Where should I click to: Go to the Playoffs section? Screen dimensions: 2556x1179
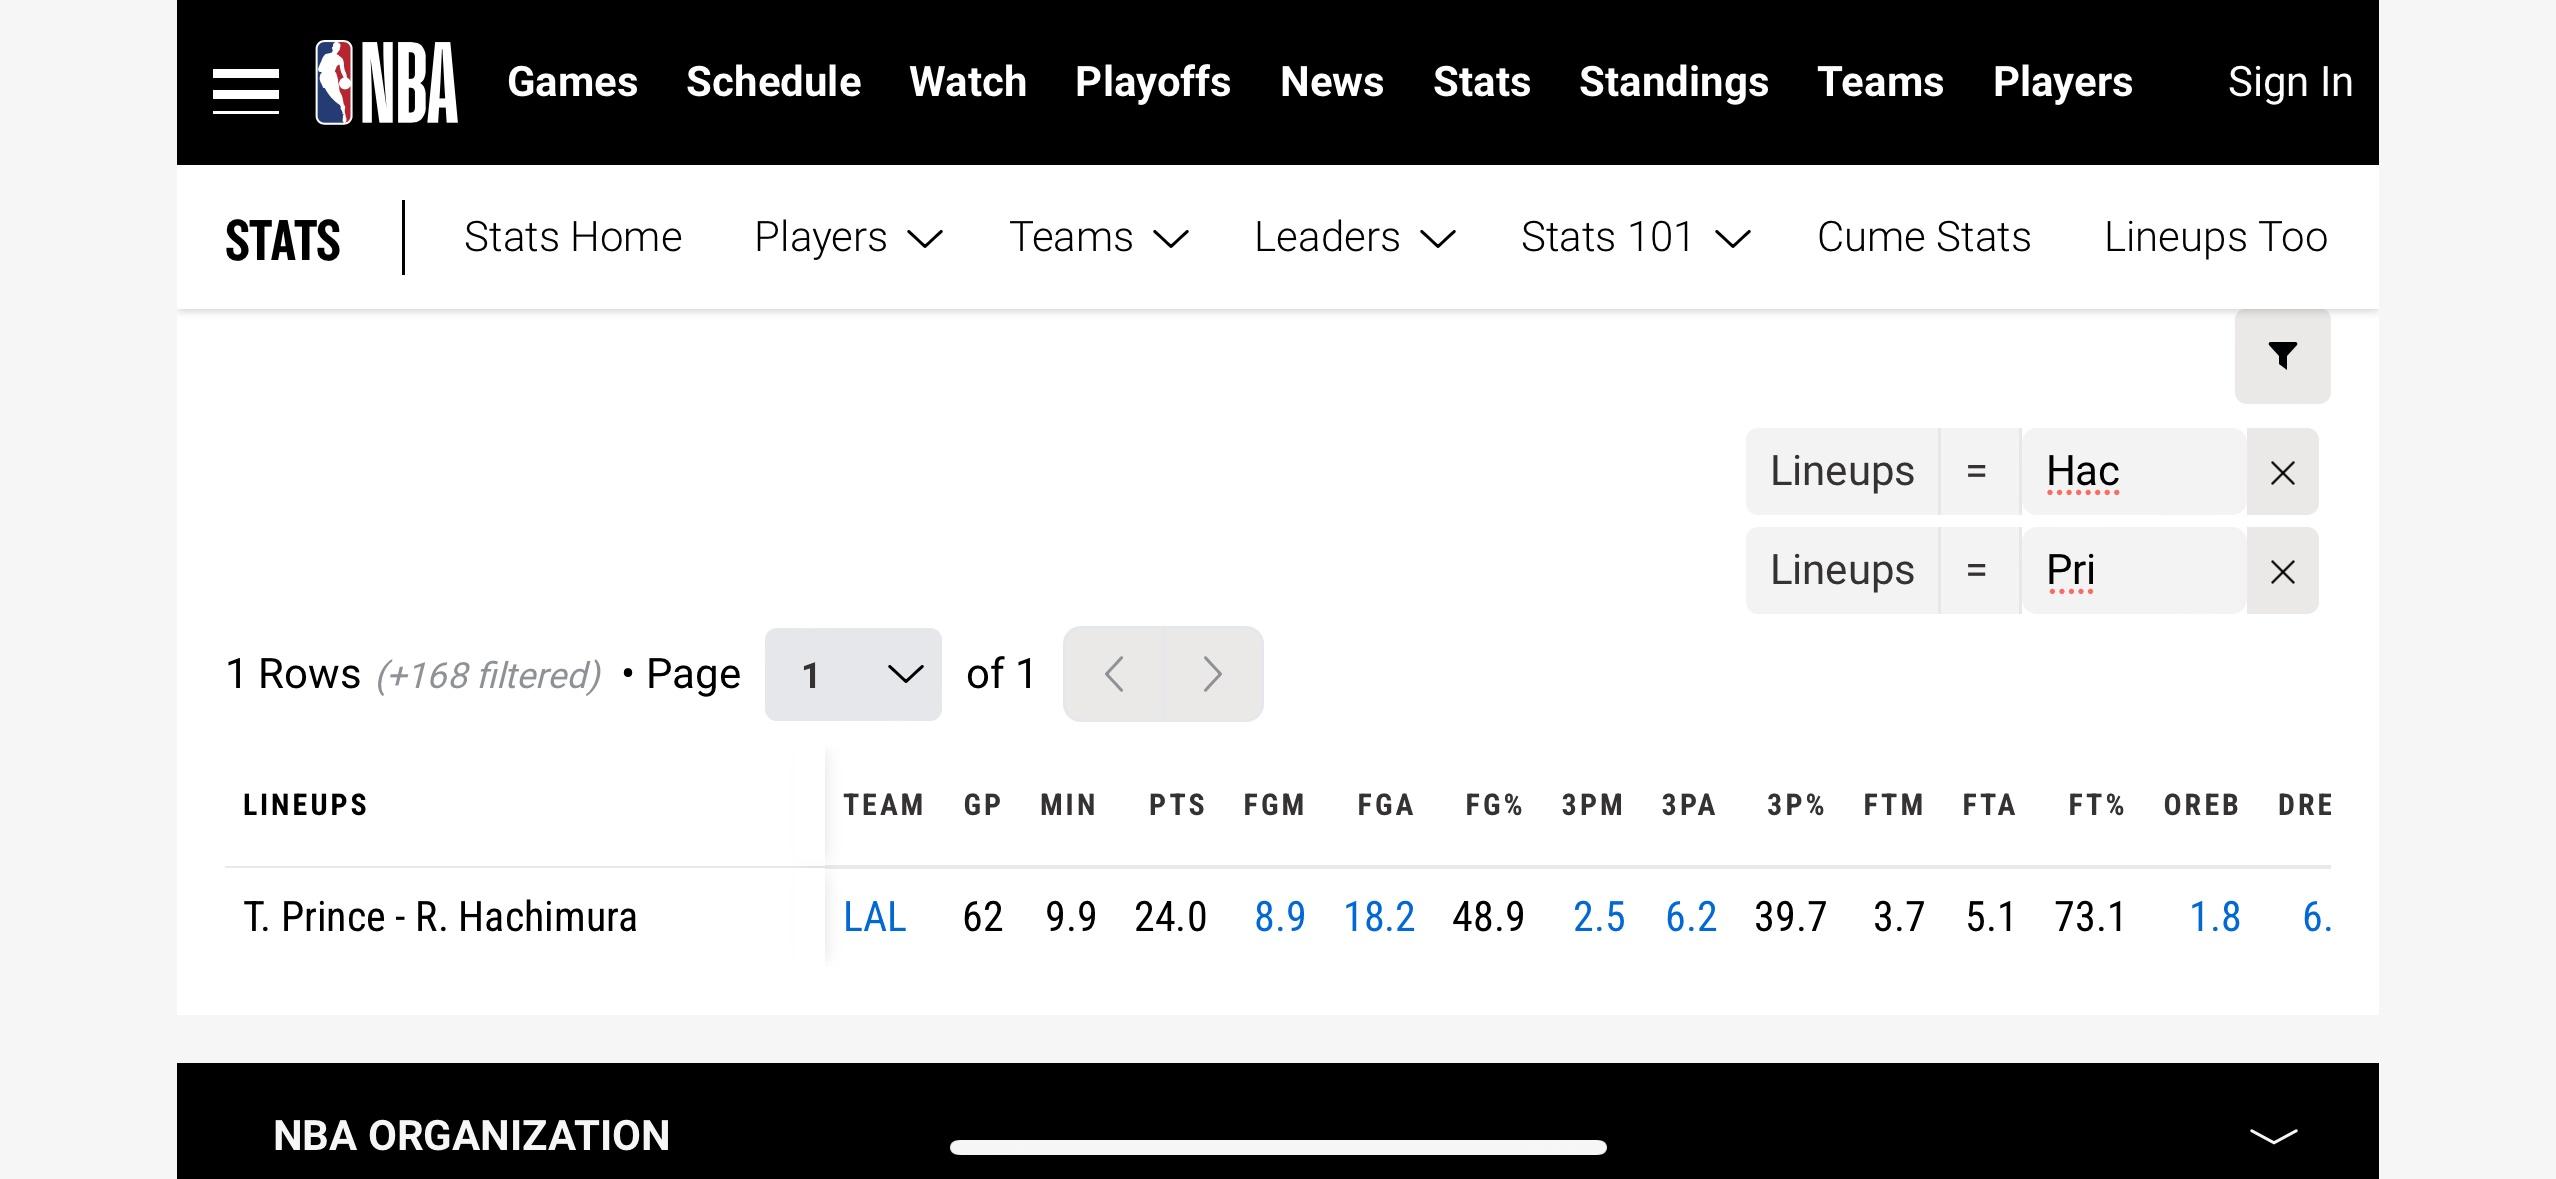1152,82
